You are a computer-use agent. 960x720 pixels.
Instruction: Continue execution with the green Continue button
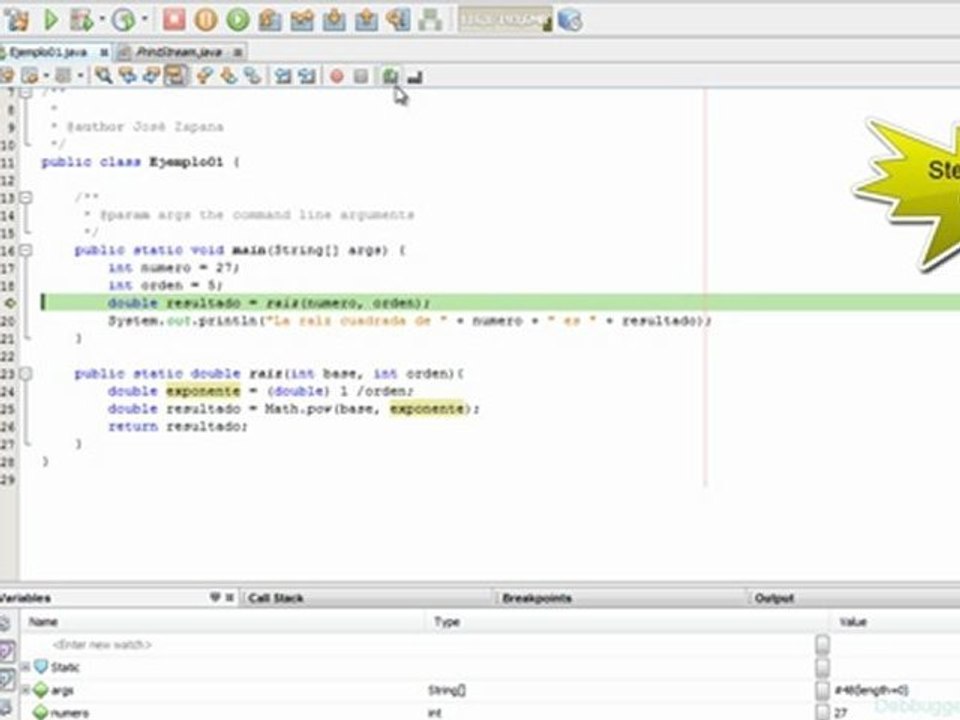pos(238,20)
